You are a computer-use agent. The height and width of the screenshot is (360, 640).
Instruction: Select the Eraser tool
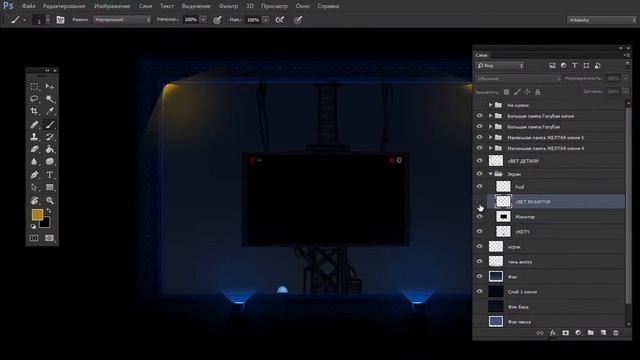coord(34,149)
